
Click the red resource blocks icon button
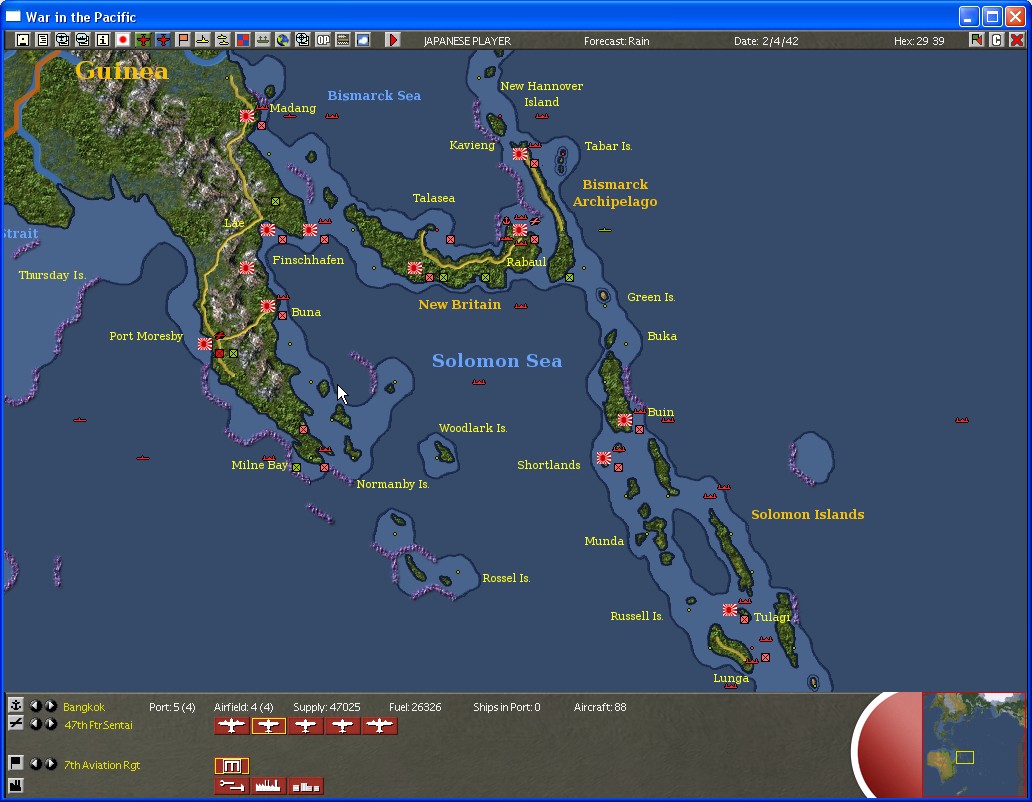(x=305, y=786)
